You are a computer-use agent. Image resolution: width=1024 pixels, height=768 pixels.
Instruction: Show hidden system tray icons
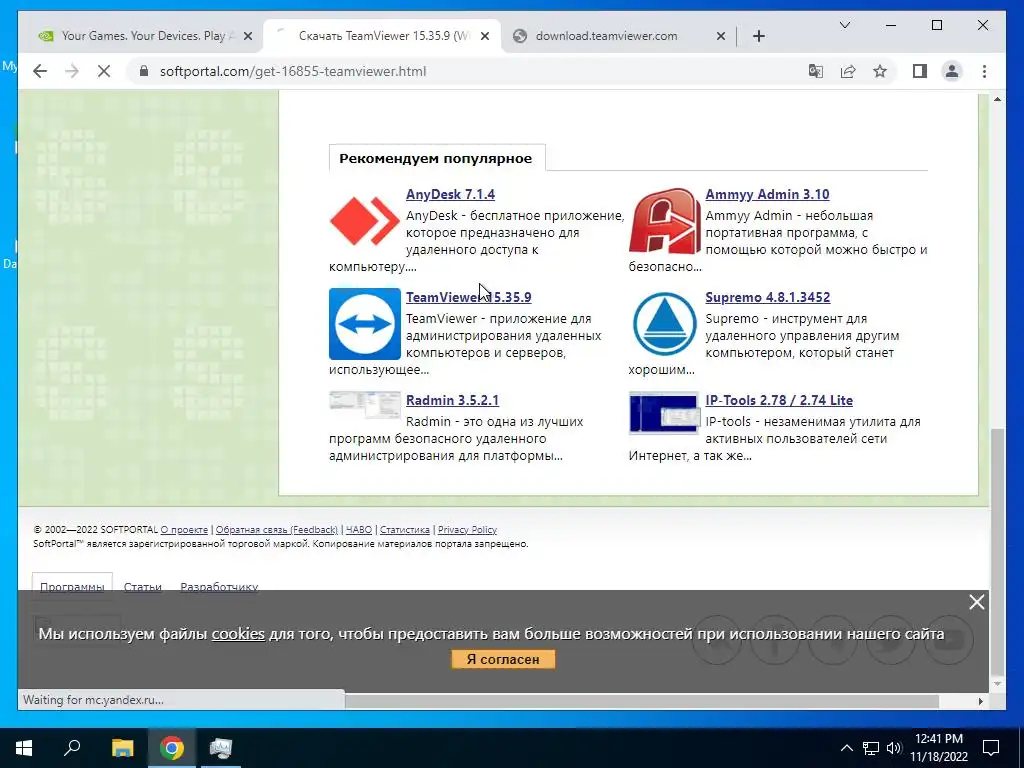coord(846,748)
